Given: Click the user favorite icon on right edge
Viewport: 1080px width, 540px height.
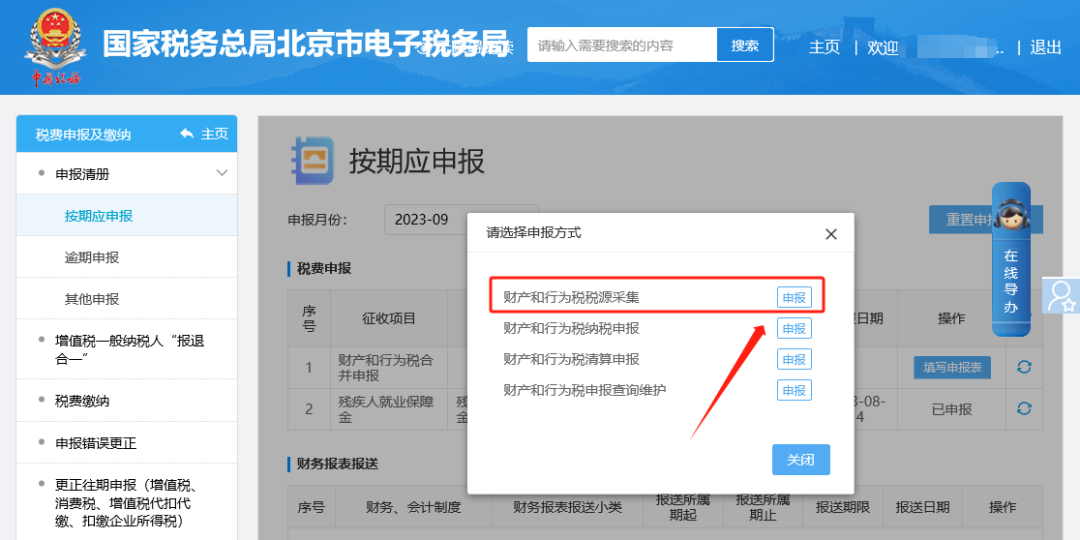Looking at the screenshot, I should (1060, 295).
